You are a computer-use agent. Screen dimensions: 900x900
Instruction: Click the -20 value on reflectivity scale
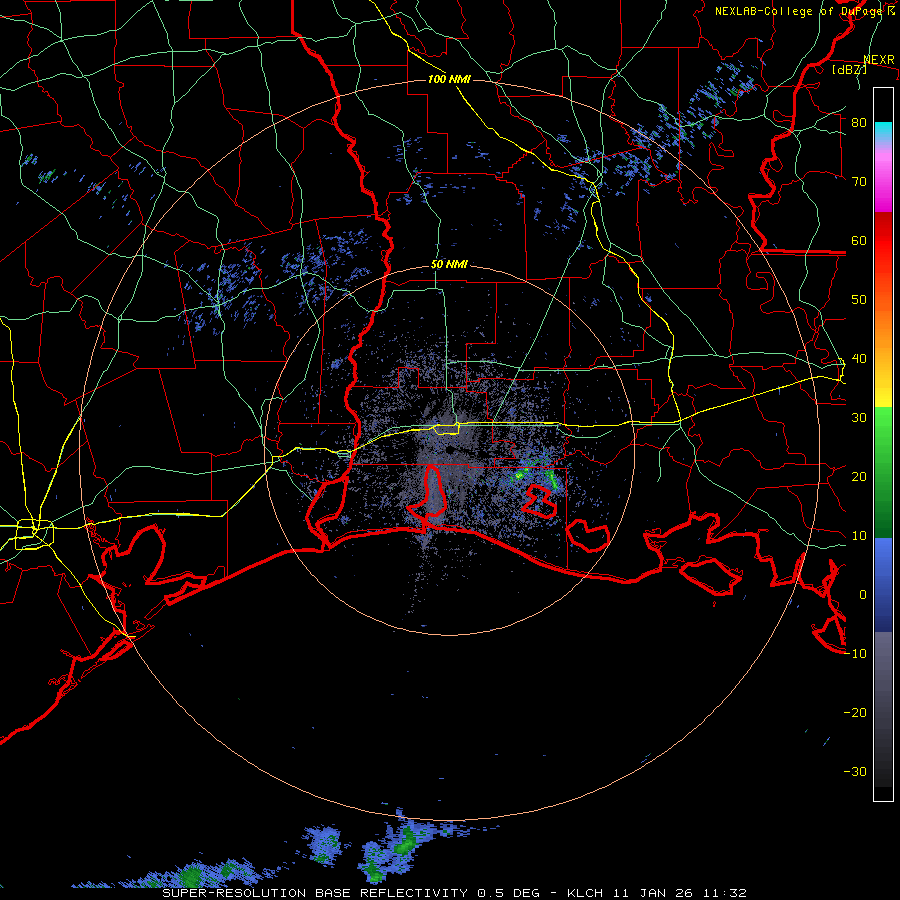tap(855, 713)
